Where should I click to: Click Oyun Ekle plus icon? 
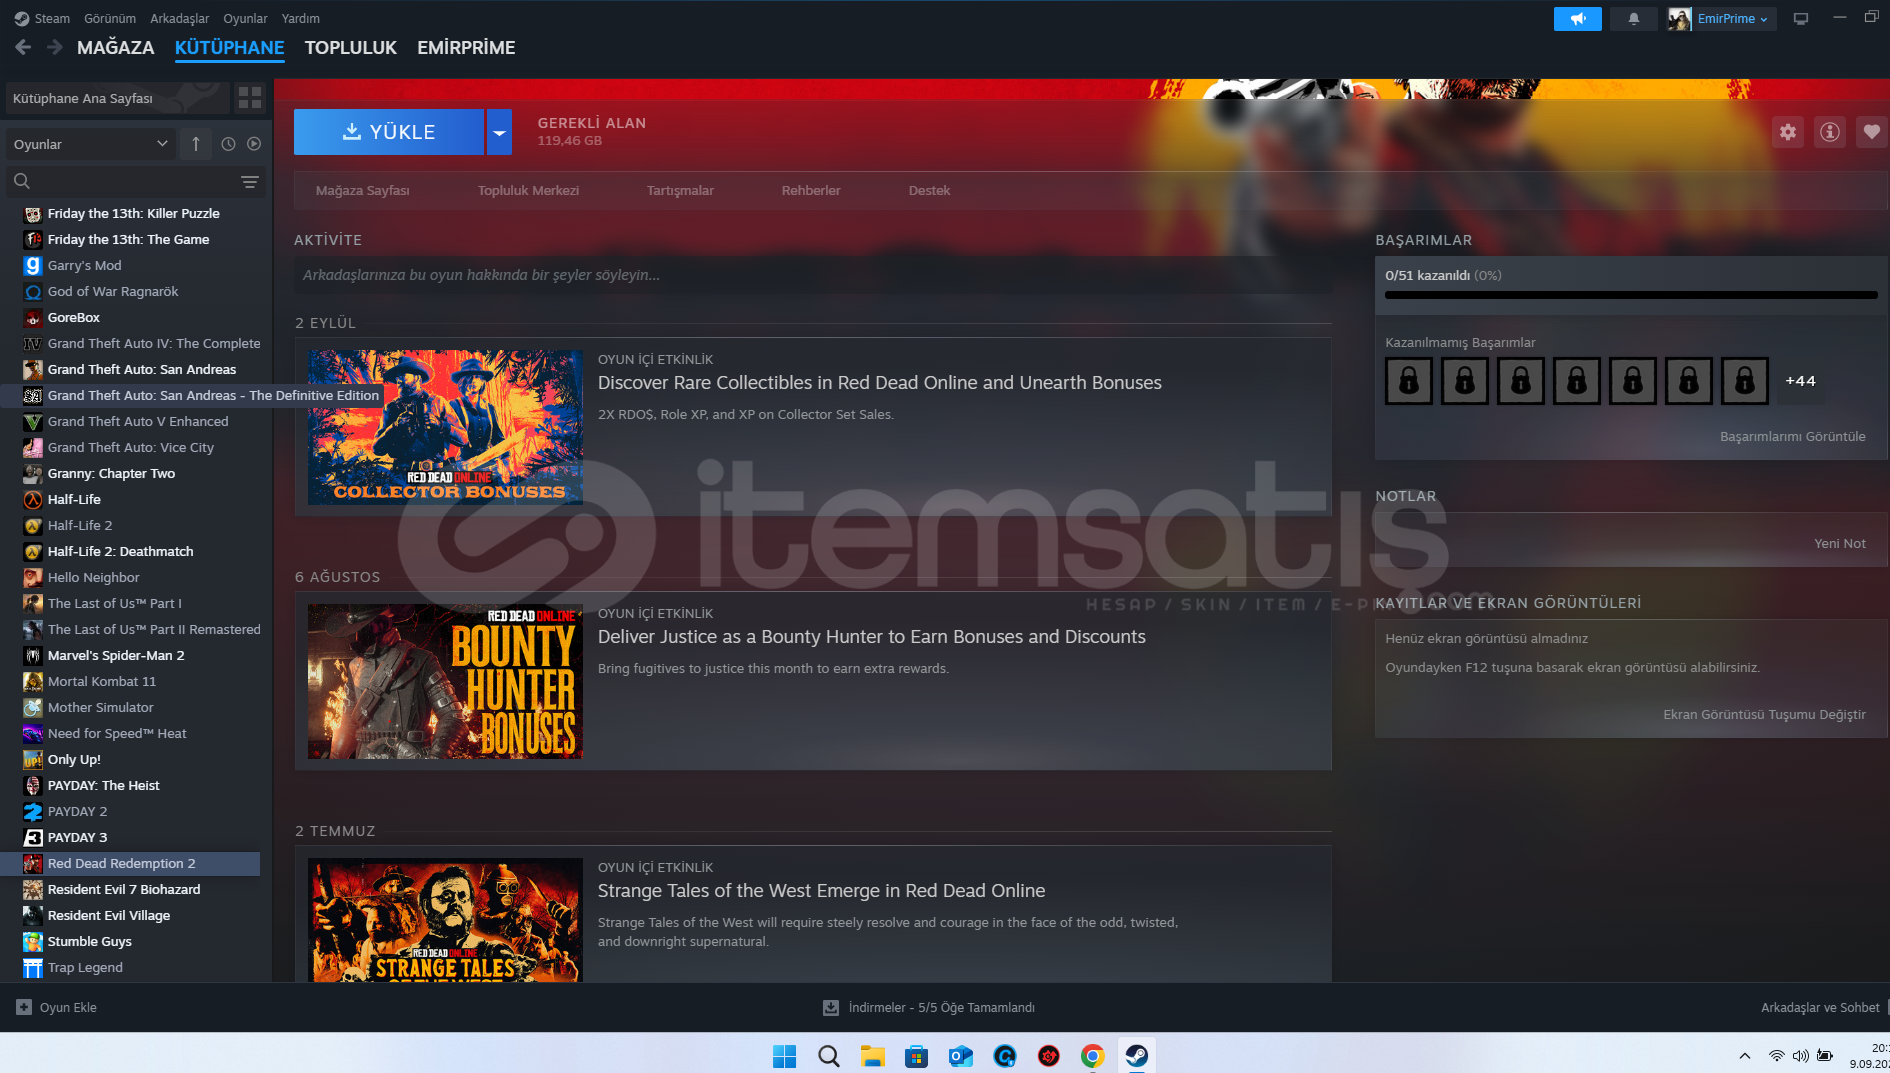(x=24, y=1007)
